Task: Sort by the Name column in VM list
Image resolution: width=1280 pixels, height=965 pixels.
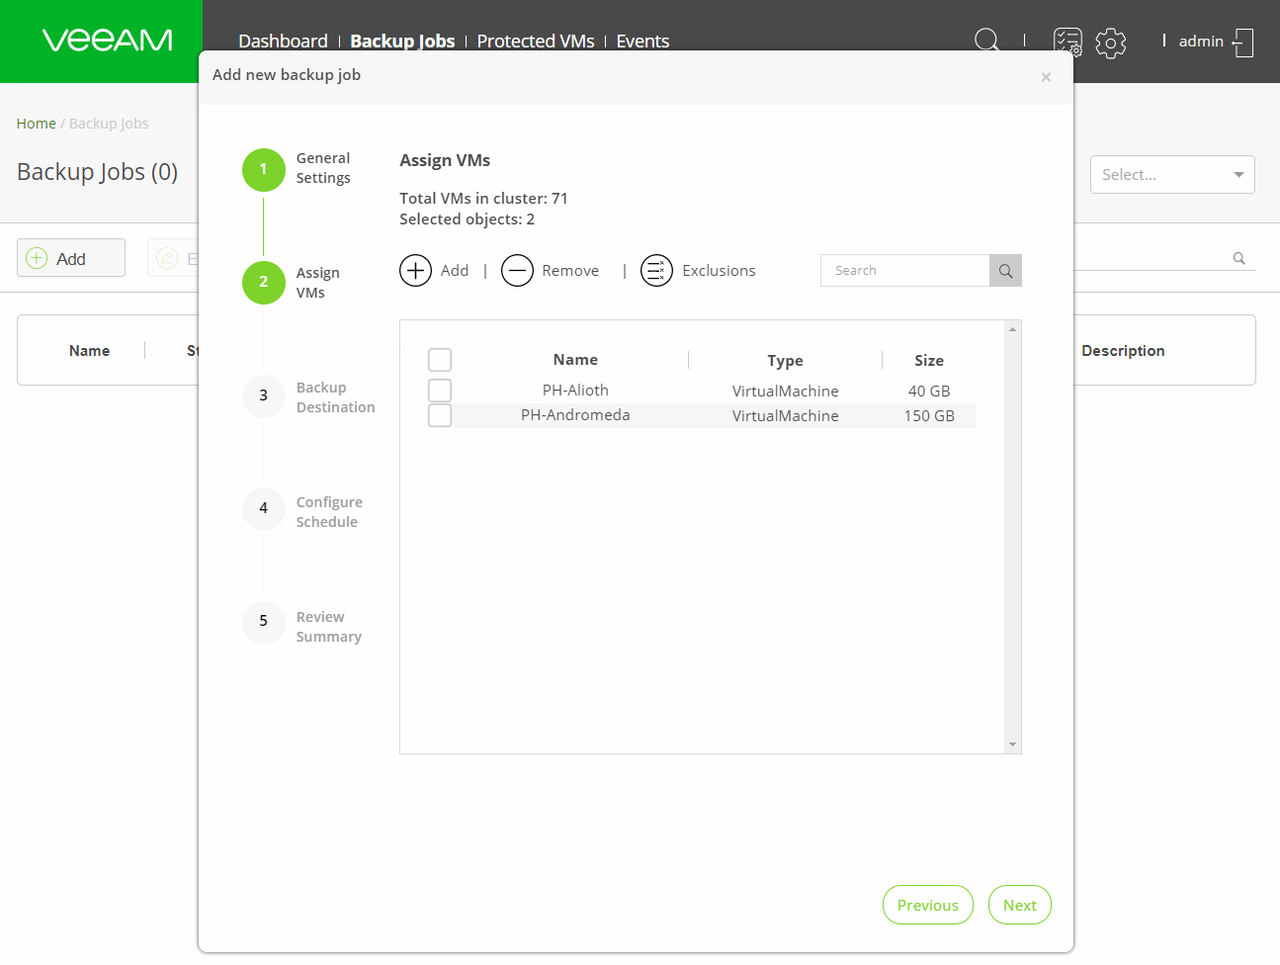Action: tap(575, 360)
